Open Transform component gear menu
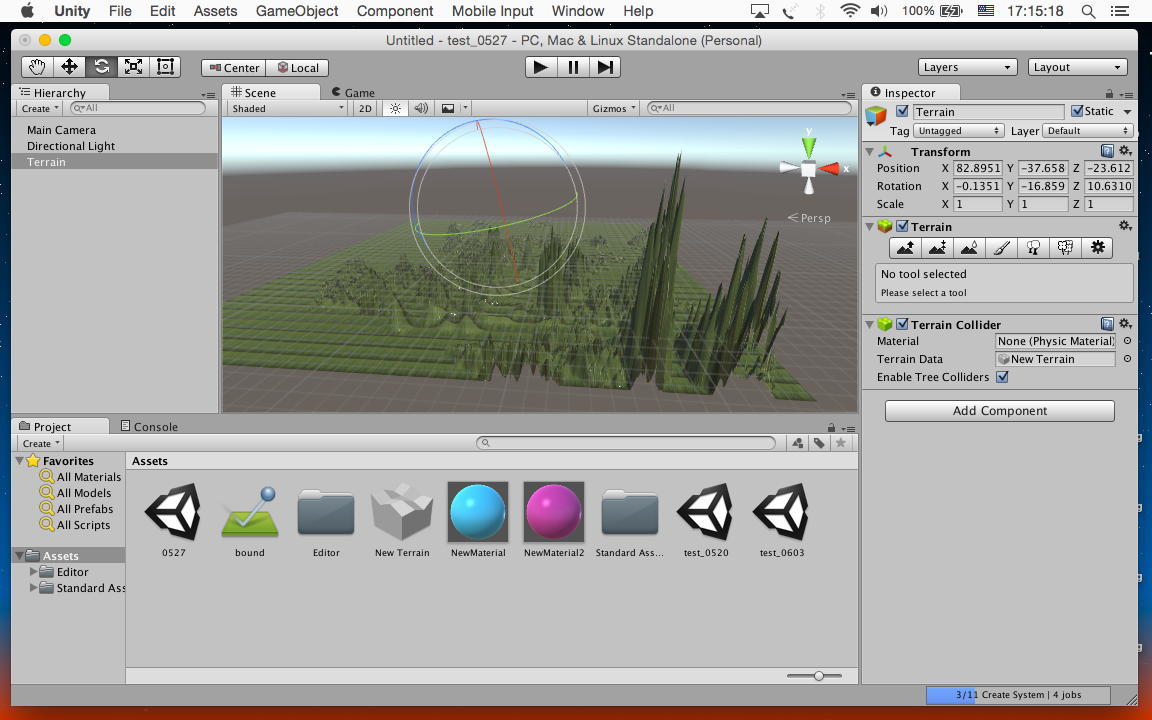Screen dimensions: 1152x720 1125,151
